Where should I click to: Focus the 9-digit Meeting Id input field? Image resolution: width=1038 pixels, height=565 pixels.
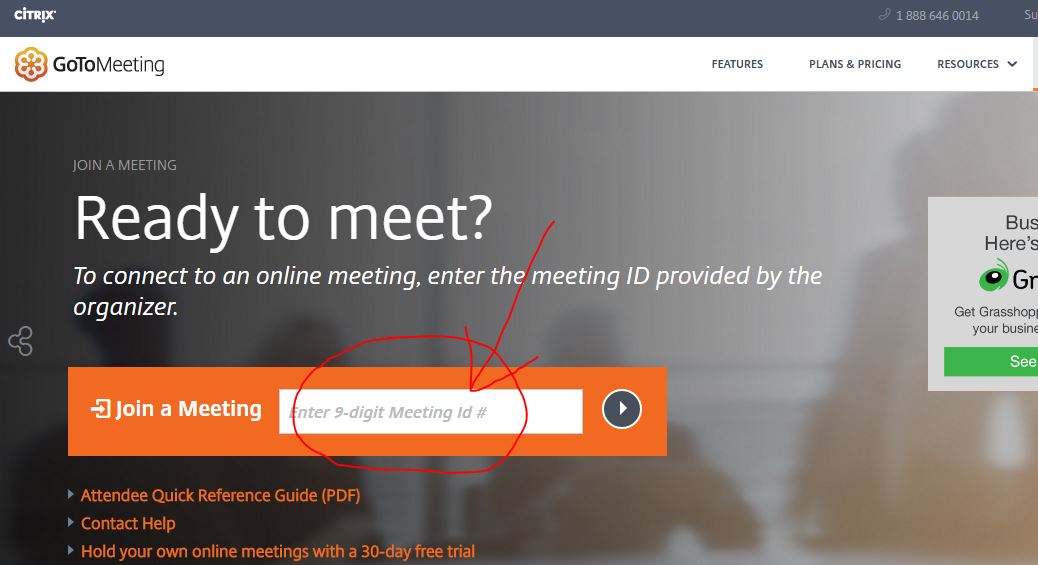pyautogui.click(x=431, y=411)
